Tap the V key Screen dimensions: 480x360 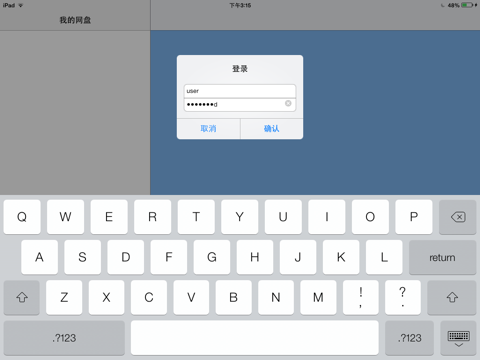191,297
